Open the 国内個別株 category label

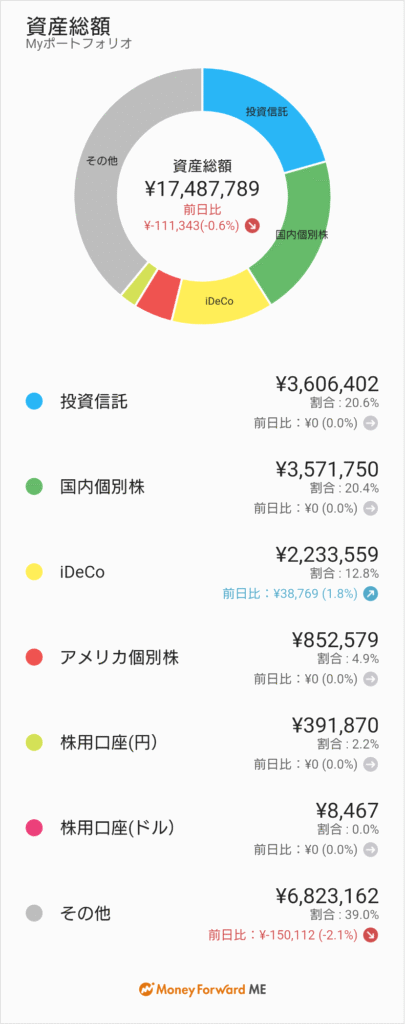(103, 487)
